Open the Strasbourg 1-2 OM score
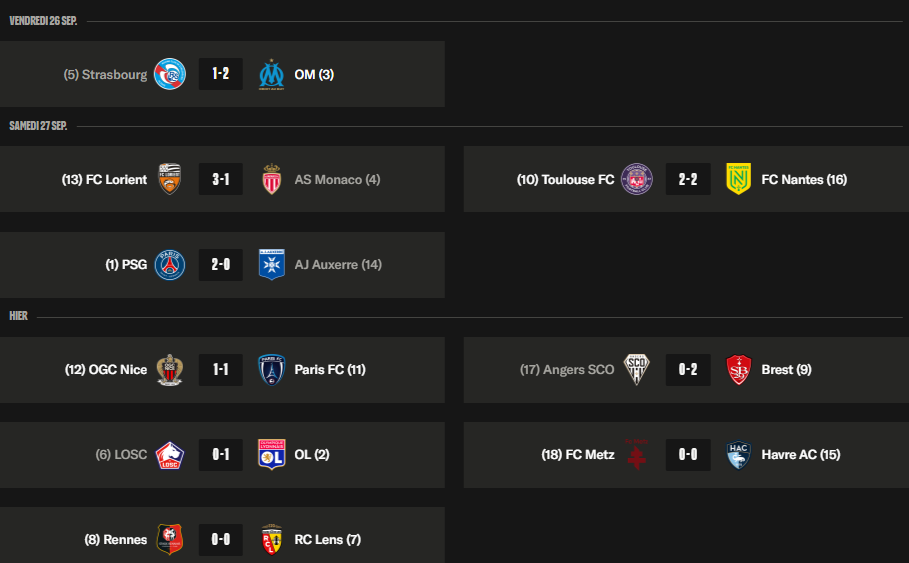Image resolution: width=909 pixels, height=563 pixels. click(221, 74)
